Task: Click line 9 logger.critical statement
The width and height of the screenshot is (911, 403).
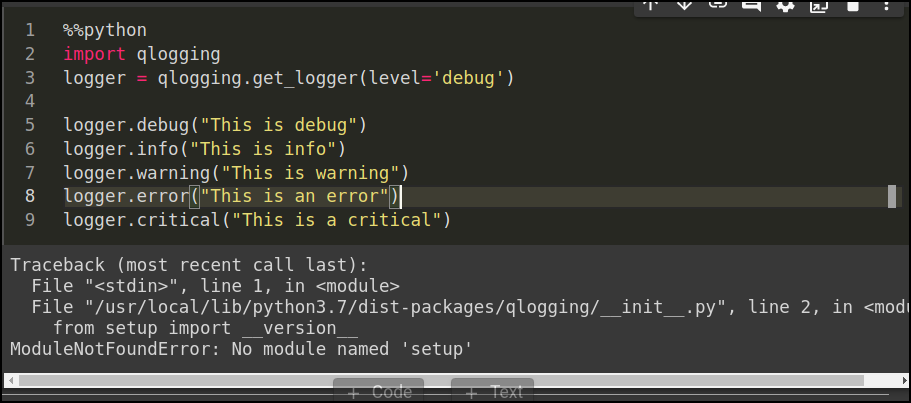Action: pos(257,220)
